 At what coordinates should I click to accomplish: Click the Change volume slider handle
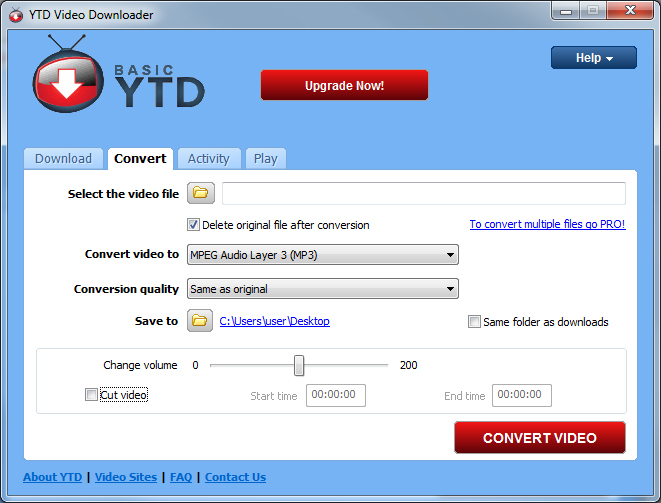click(x=299, y=365)
